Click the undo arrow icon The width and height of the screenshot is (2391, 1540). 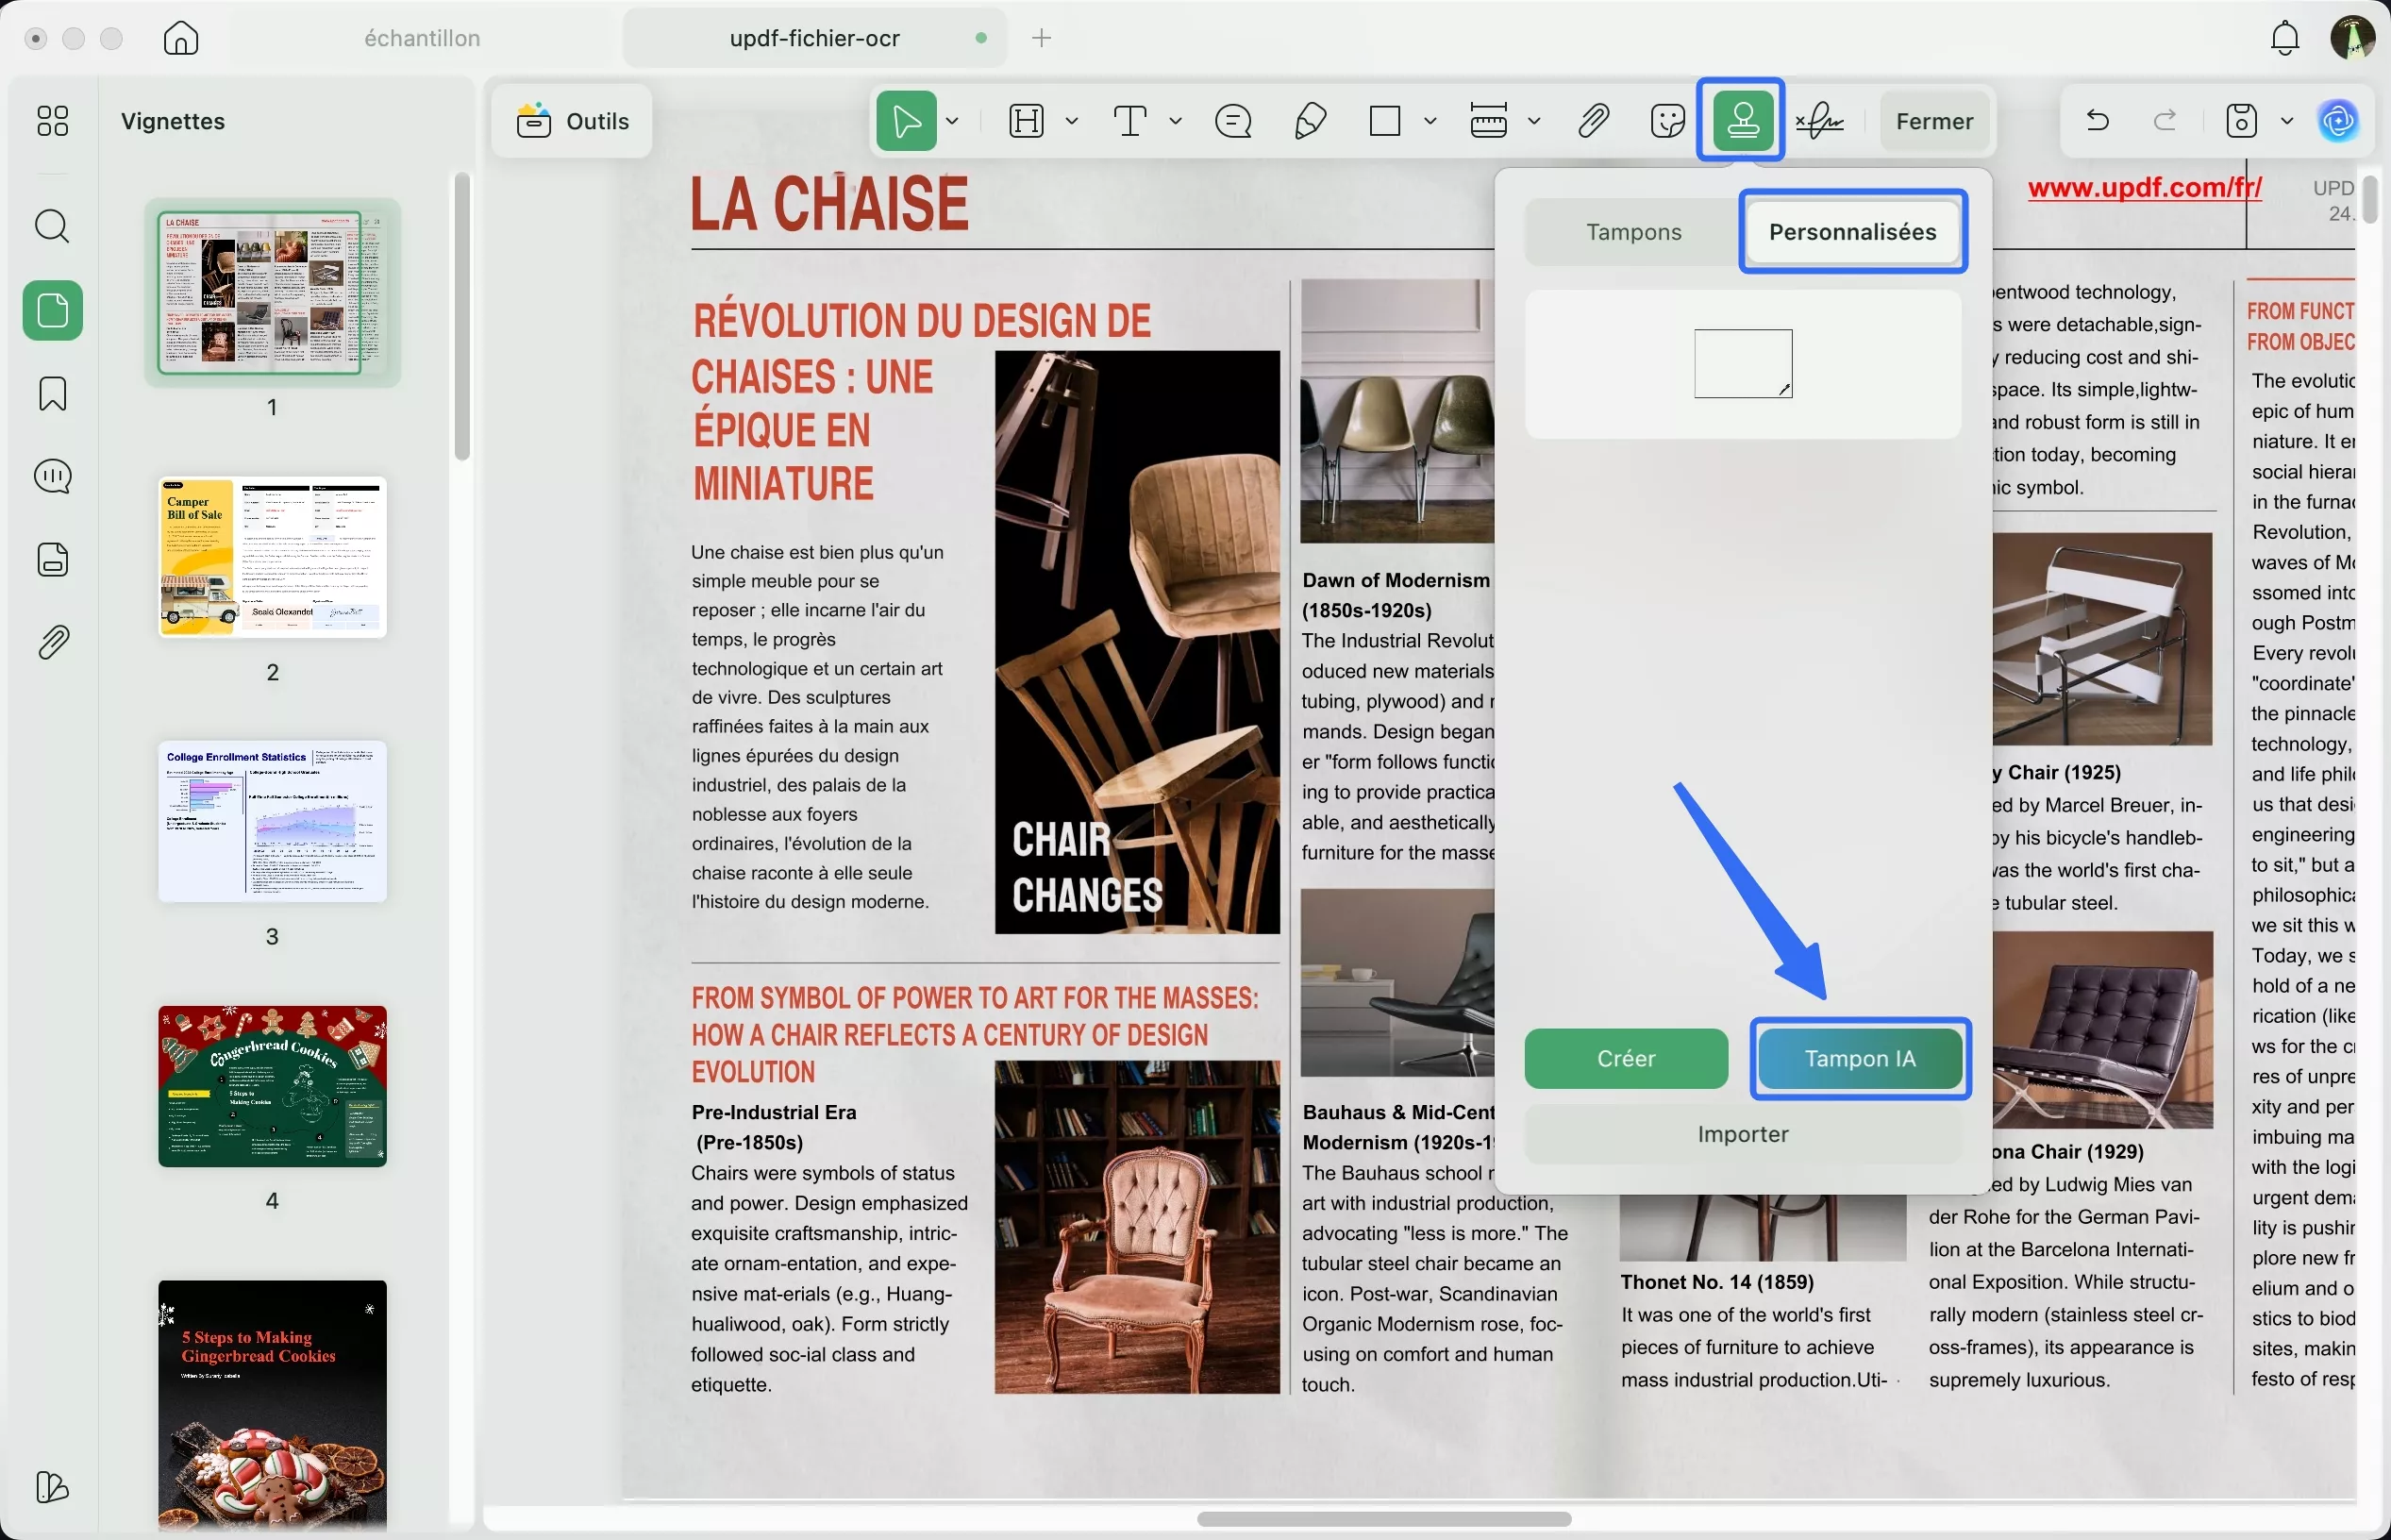2097,121
